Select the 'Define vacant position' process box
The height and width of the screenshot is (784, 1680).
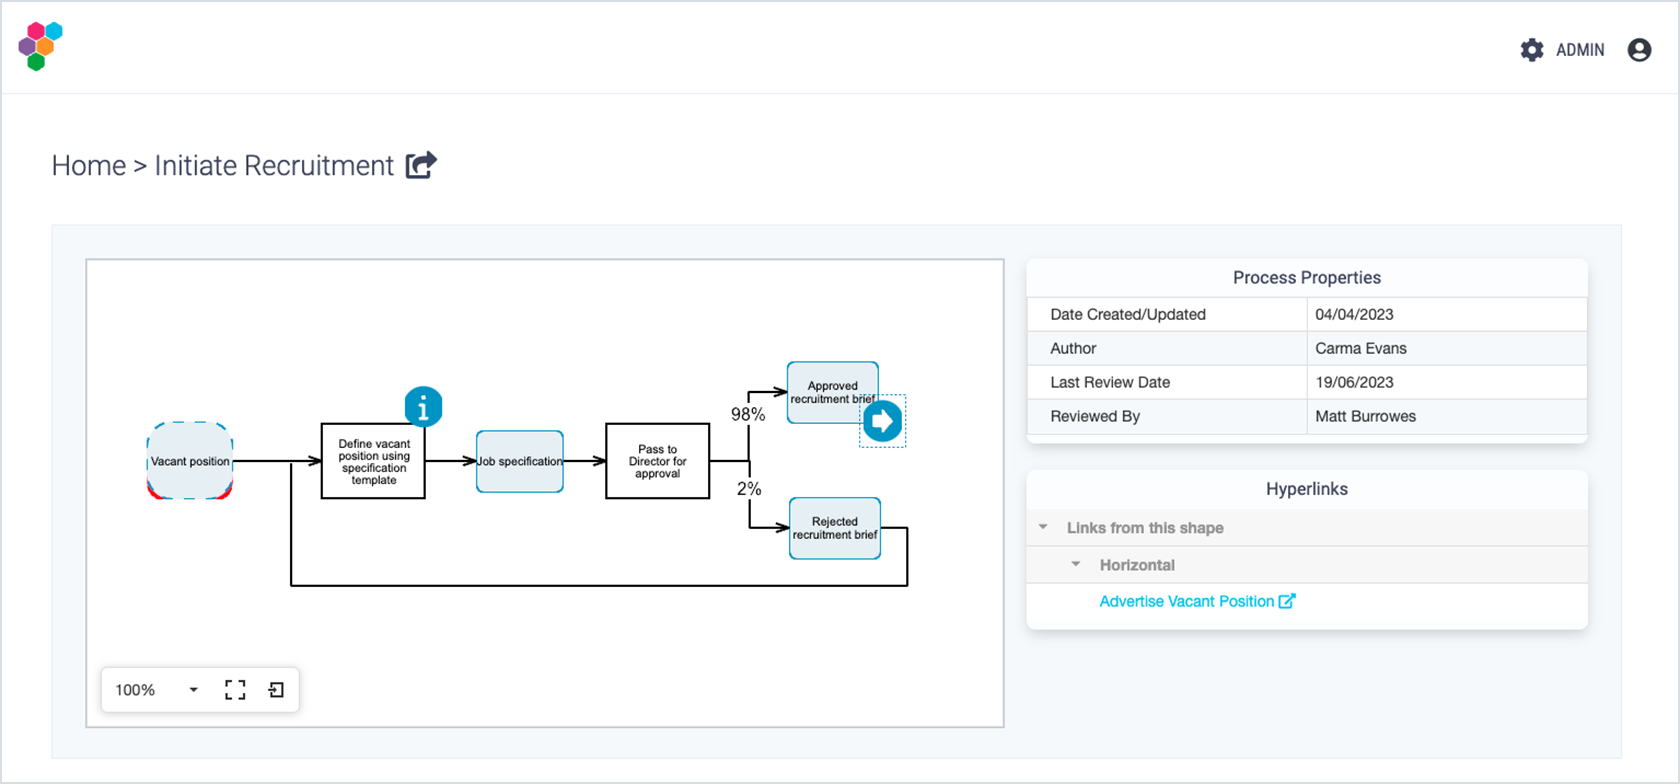point(373,461)
